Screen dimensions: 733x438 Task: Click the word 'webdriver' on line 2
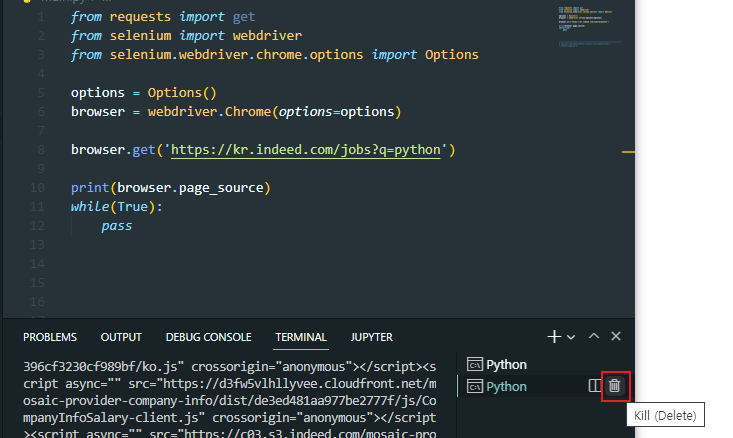click(267, 36)
